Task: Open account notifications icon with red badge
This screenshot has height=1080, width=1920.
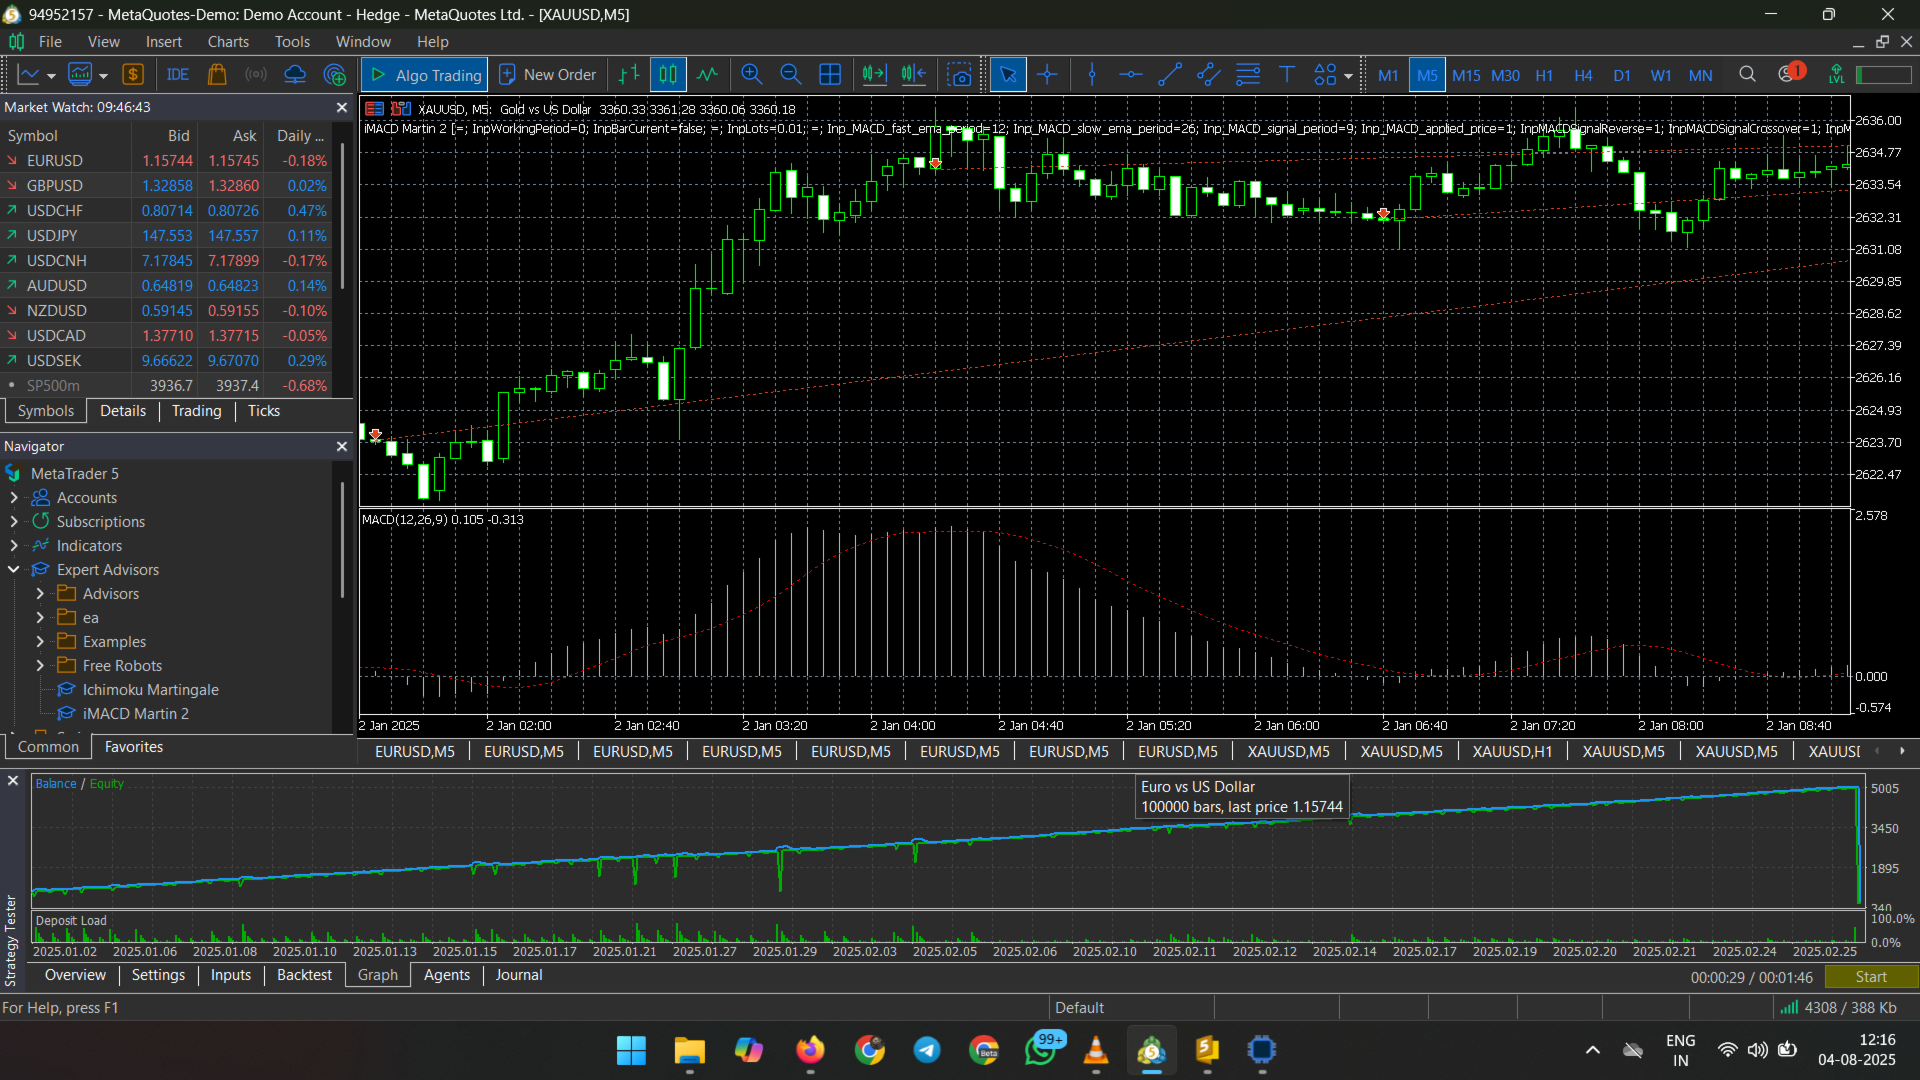Action: (1790, 73)
